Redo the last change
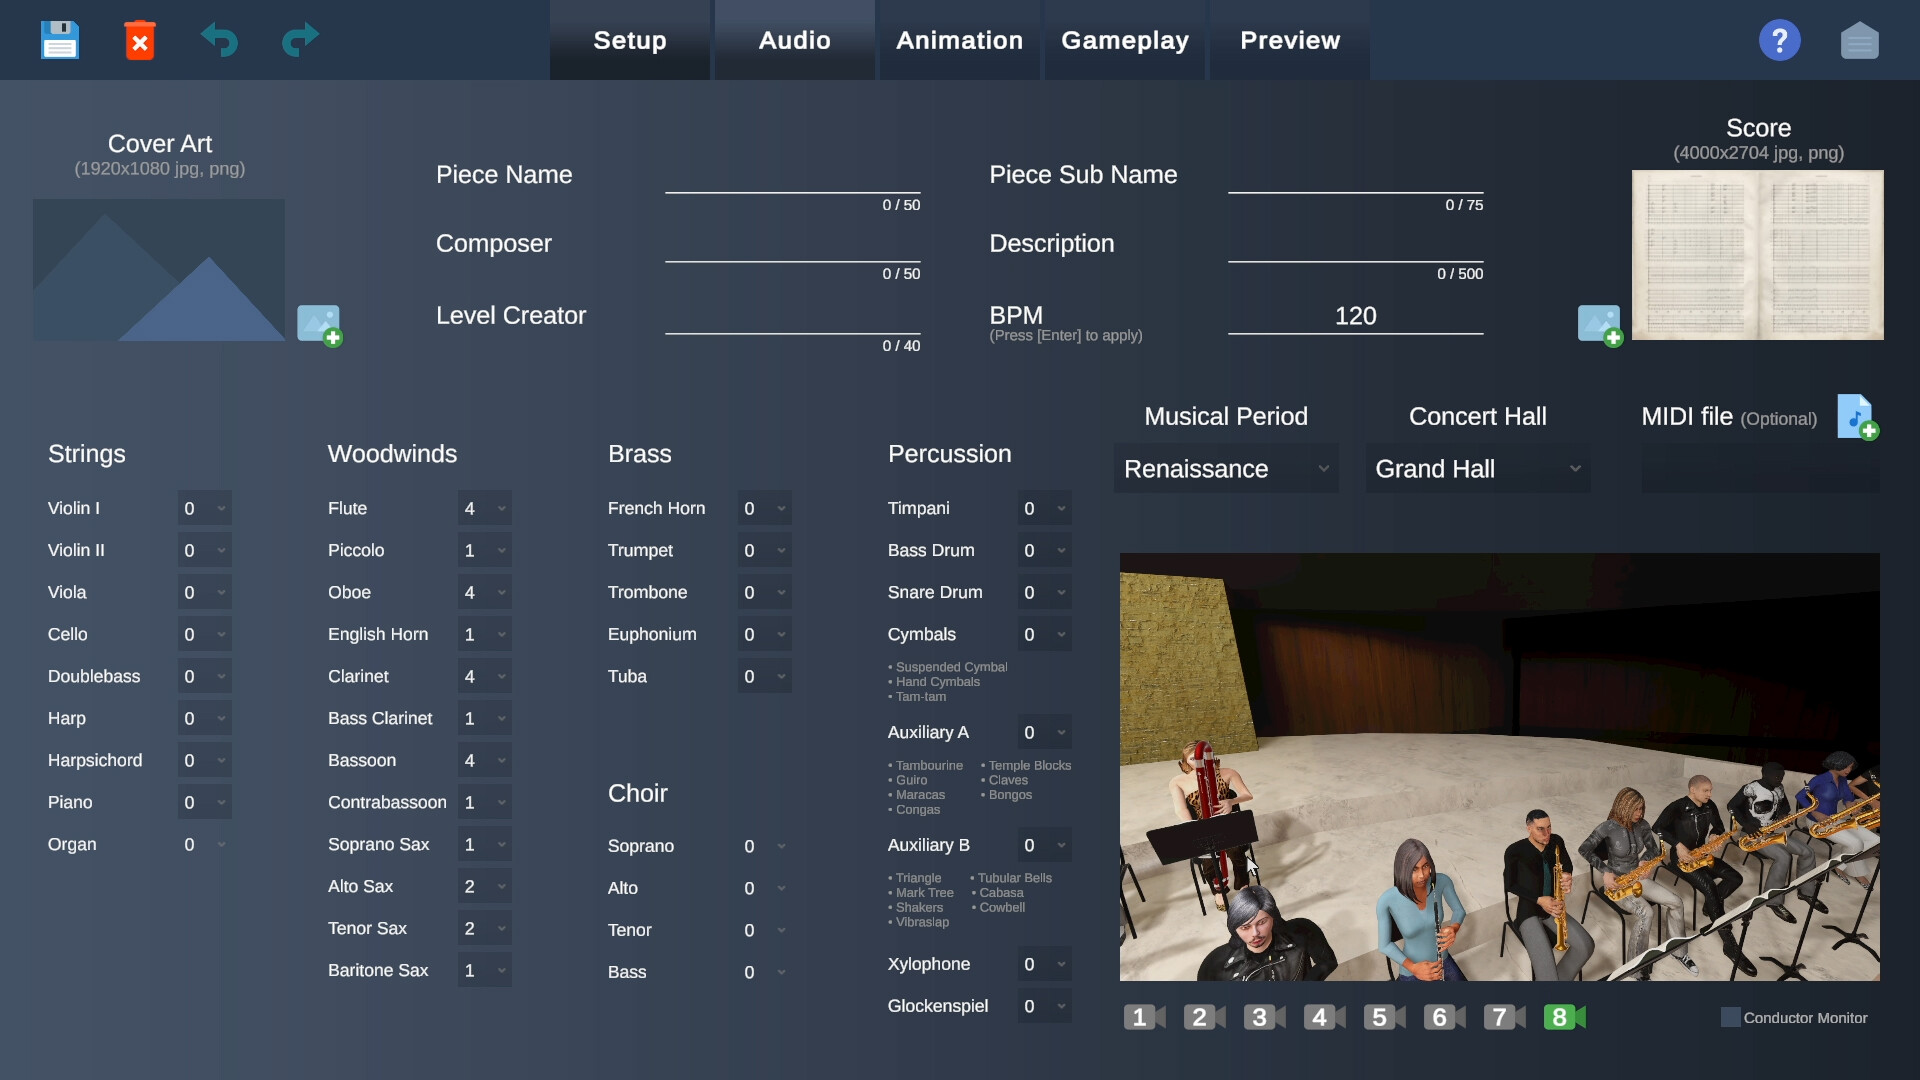Viewport: 1920px width, 1080px height. tap(298, 40)
